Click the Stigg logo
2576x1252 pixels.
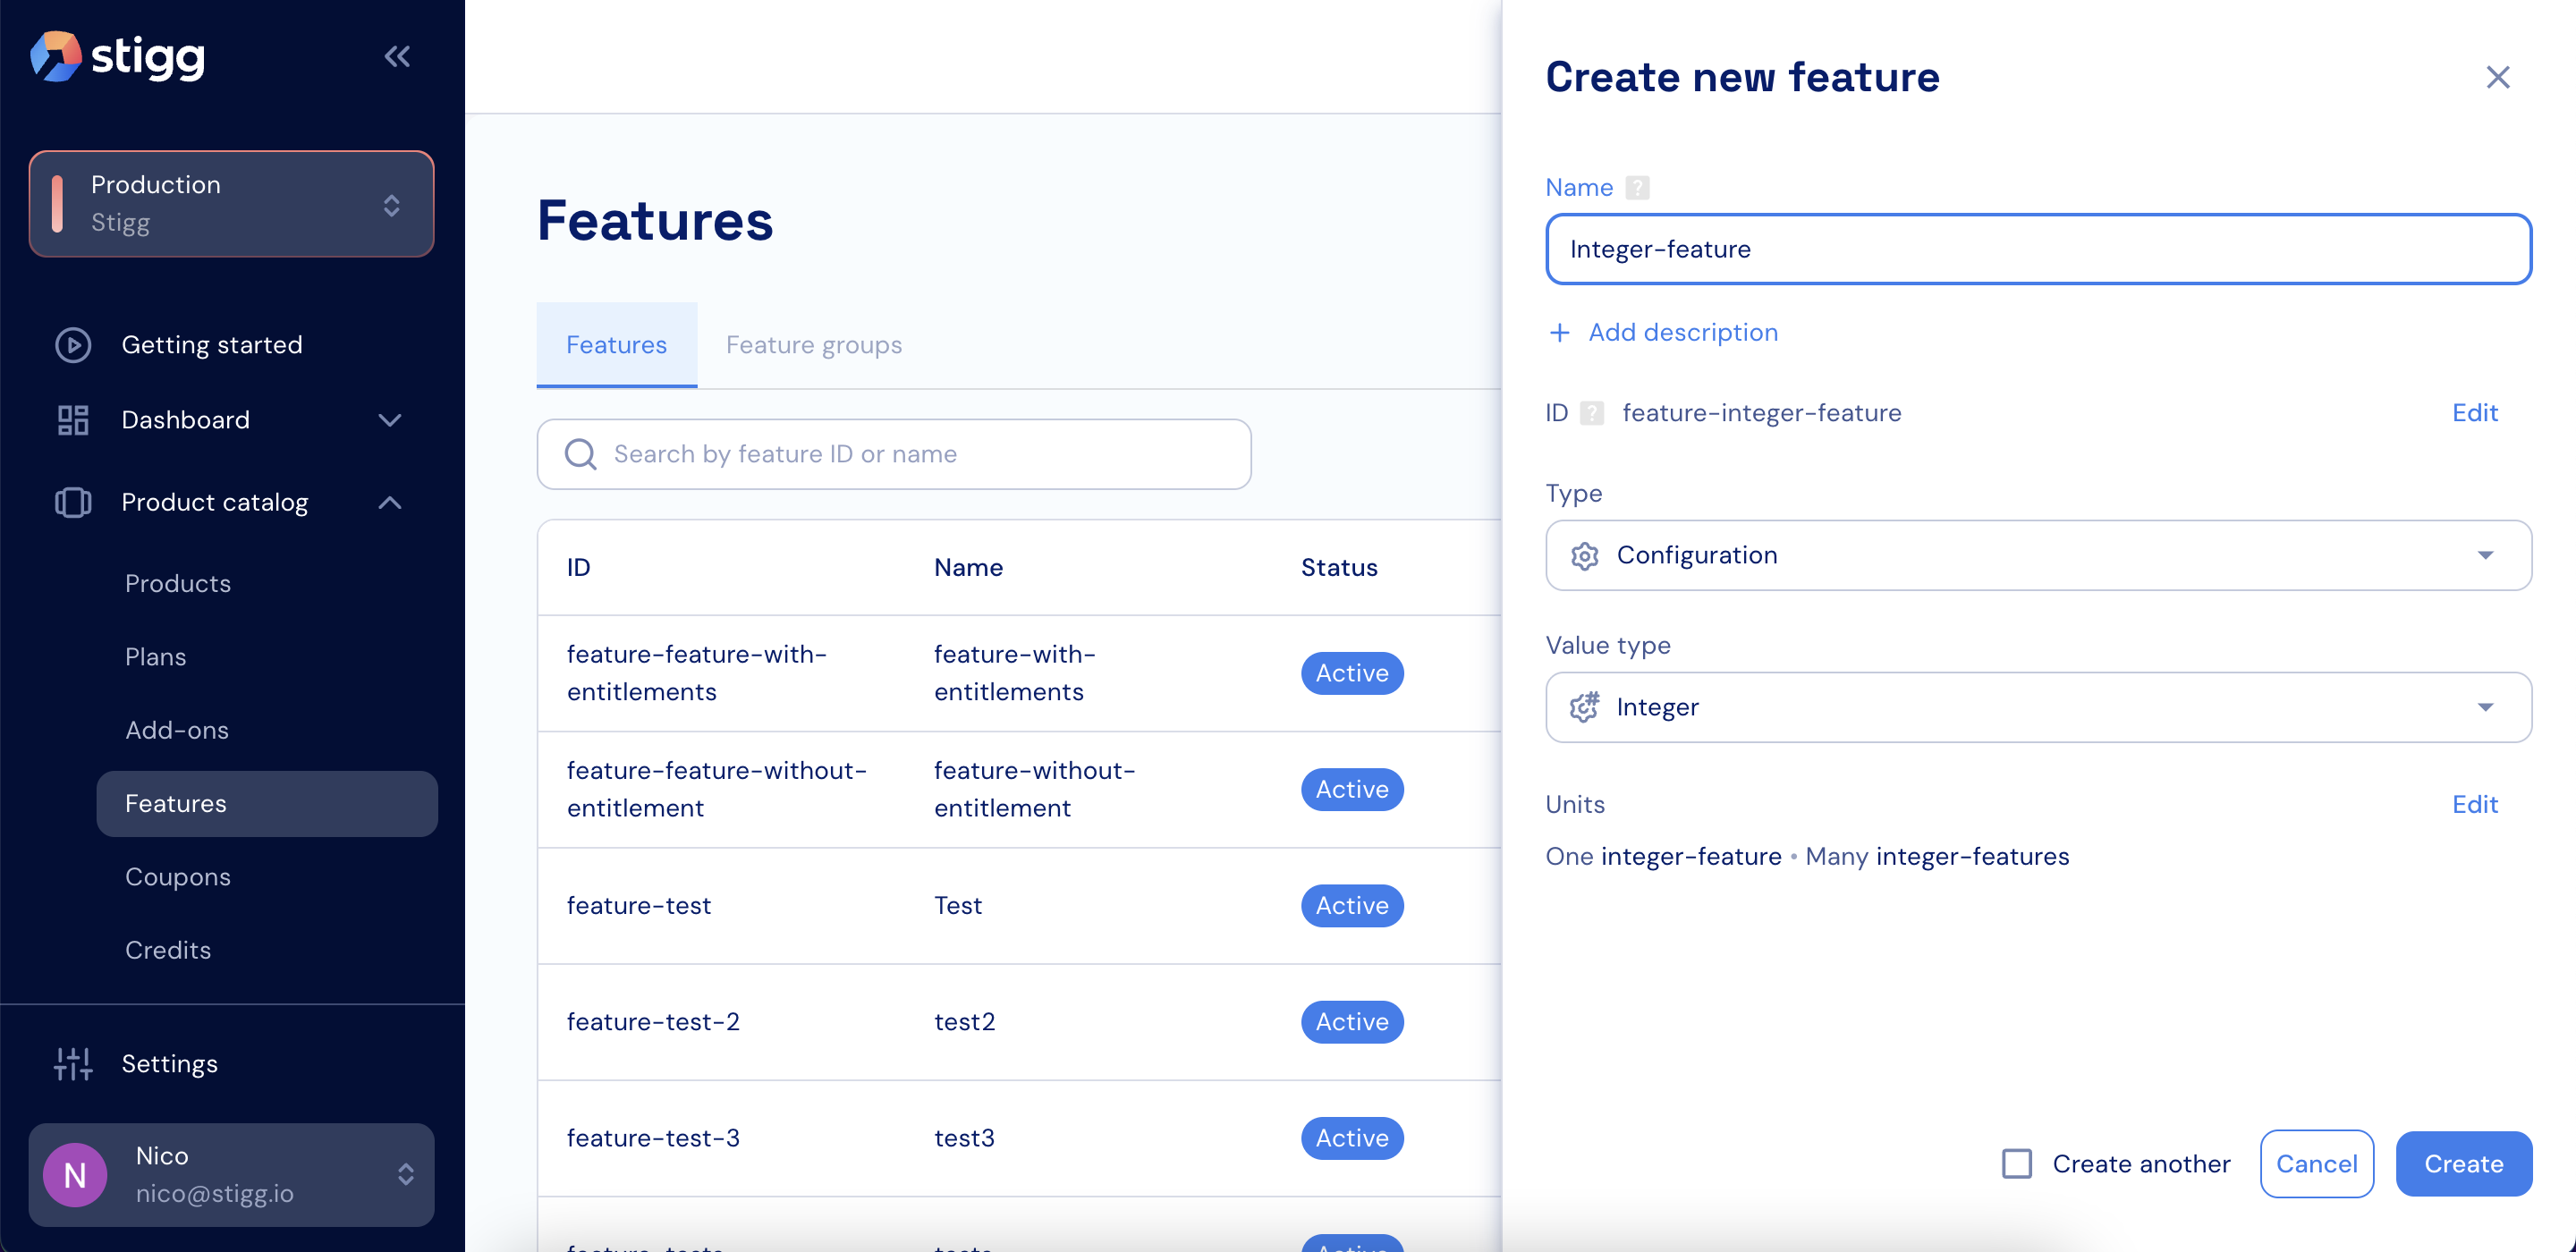pos(118,56)
